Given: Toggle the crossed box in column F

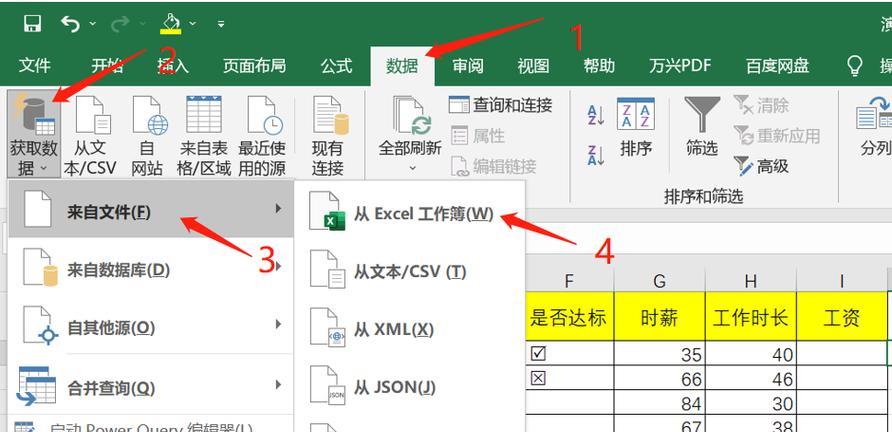Looking at the screenshot, I should 538,377.
